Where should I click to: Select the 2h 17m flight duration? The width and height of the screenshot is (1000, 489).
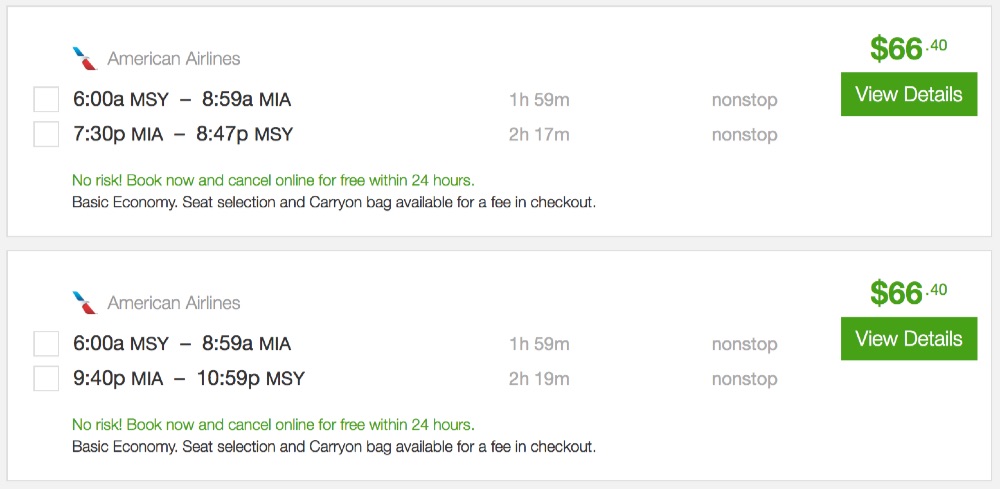(x=539, y=134)
